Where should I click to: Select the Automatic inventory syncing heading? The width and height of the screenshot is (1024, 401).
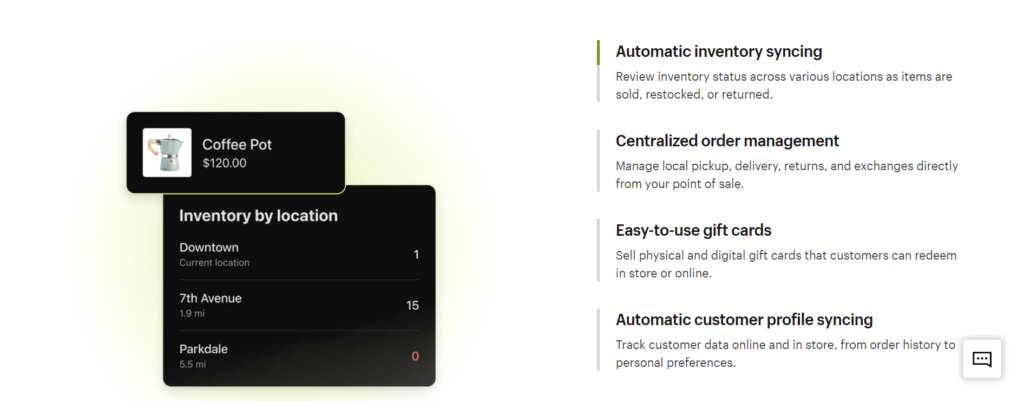tap(718, 51)
